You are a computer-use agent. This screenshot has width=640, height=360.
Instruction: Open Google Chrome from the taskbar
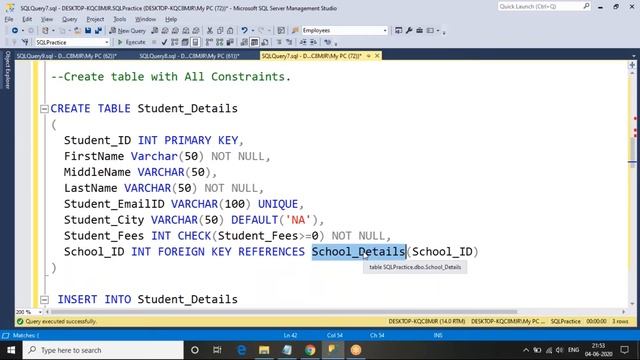(310, 350)
